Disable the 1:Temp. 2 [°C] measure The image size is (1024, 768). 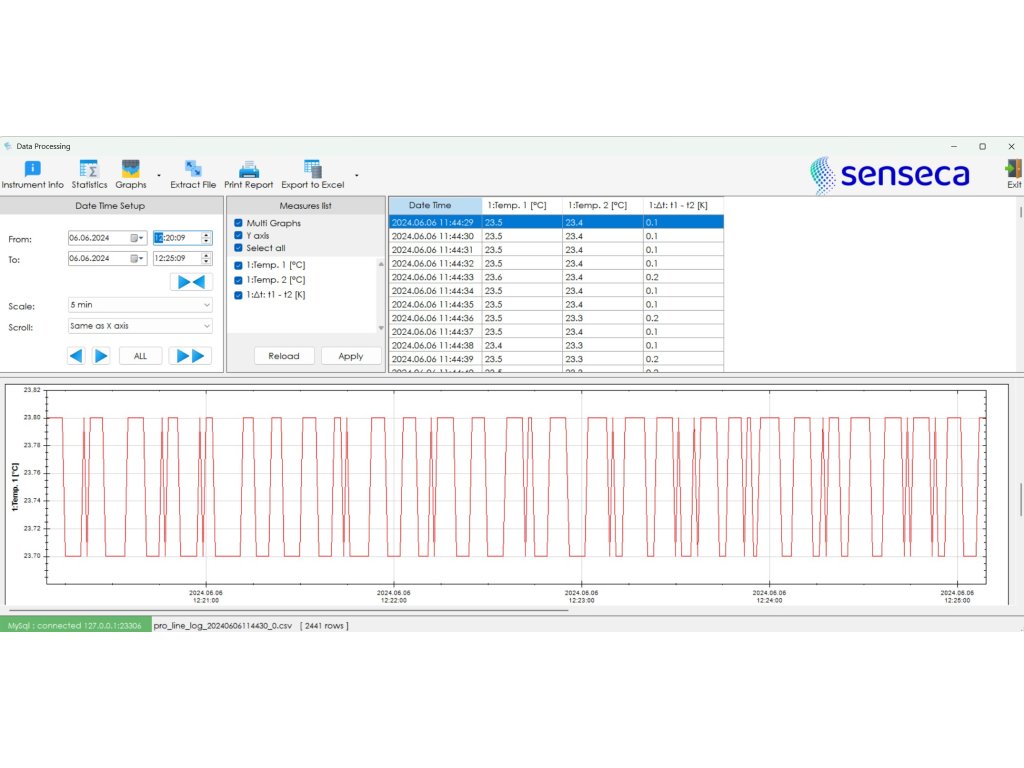pyautogui.click(x=238, y=280)
